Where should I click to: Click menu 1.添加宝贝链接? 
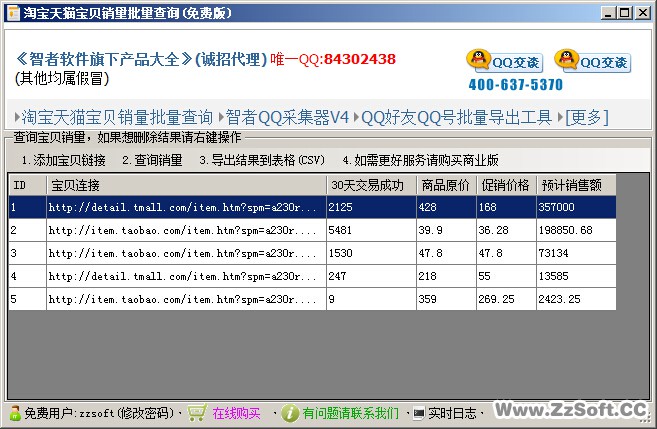tap(64, 160)
